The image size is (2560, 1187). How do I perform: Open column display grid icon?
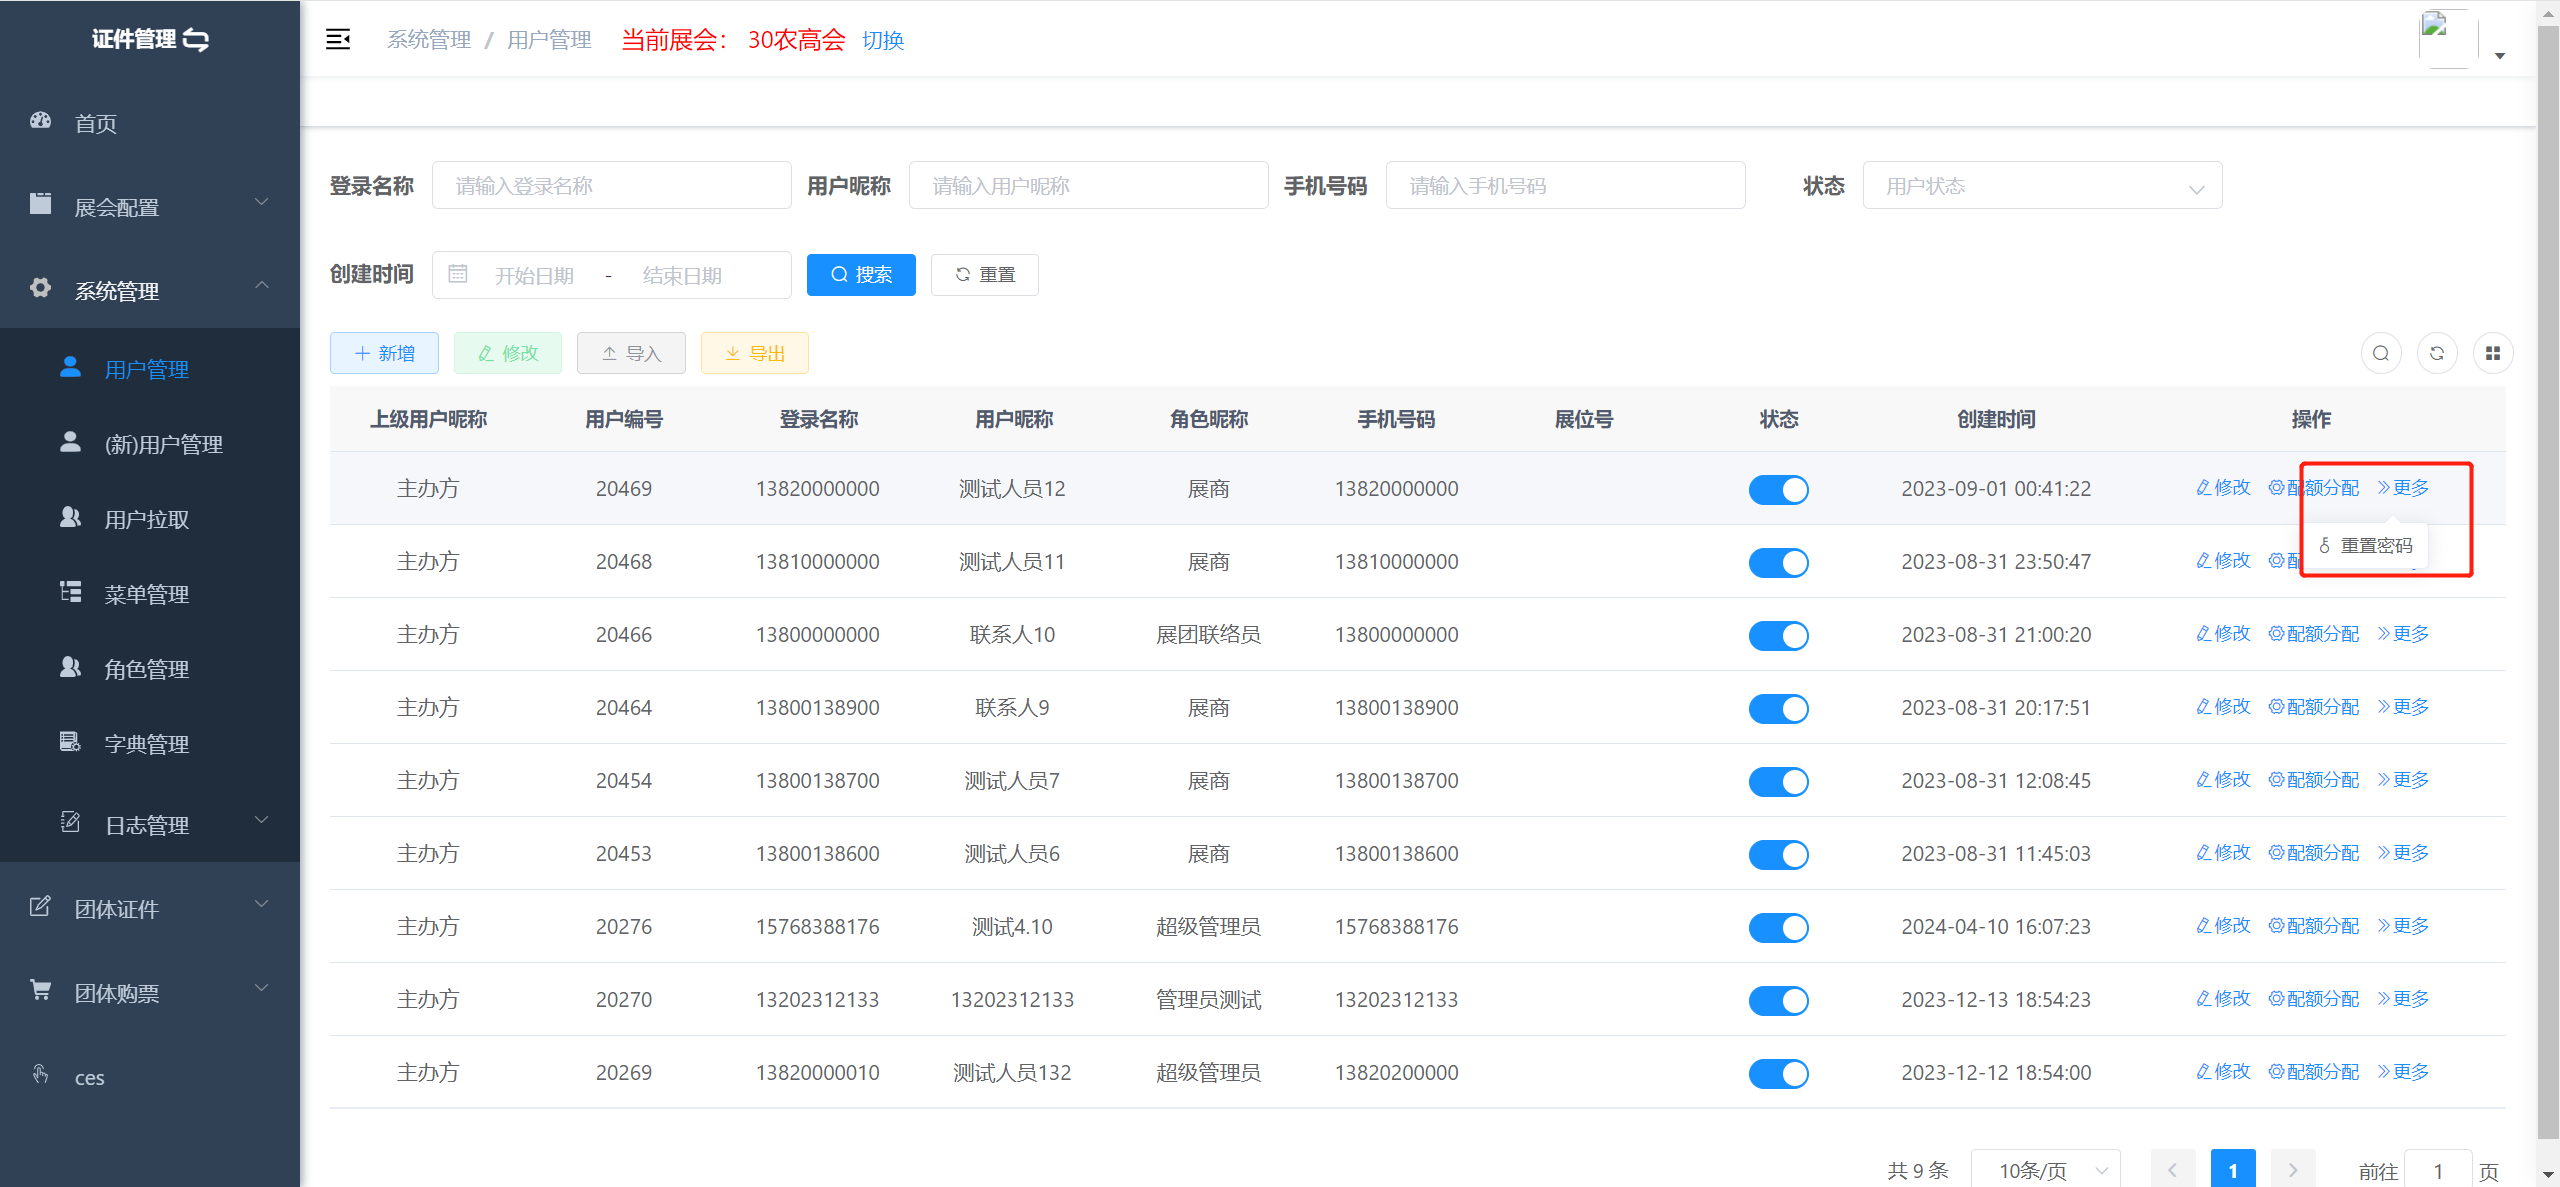(x=2493, y=353)
